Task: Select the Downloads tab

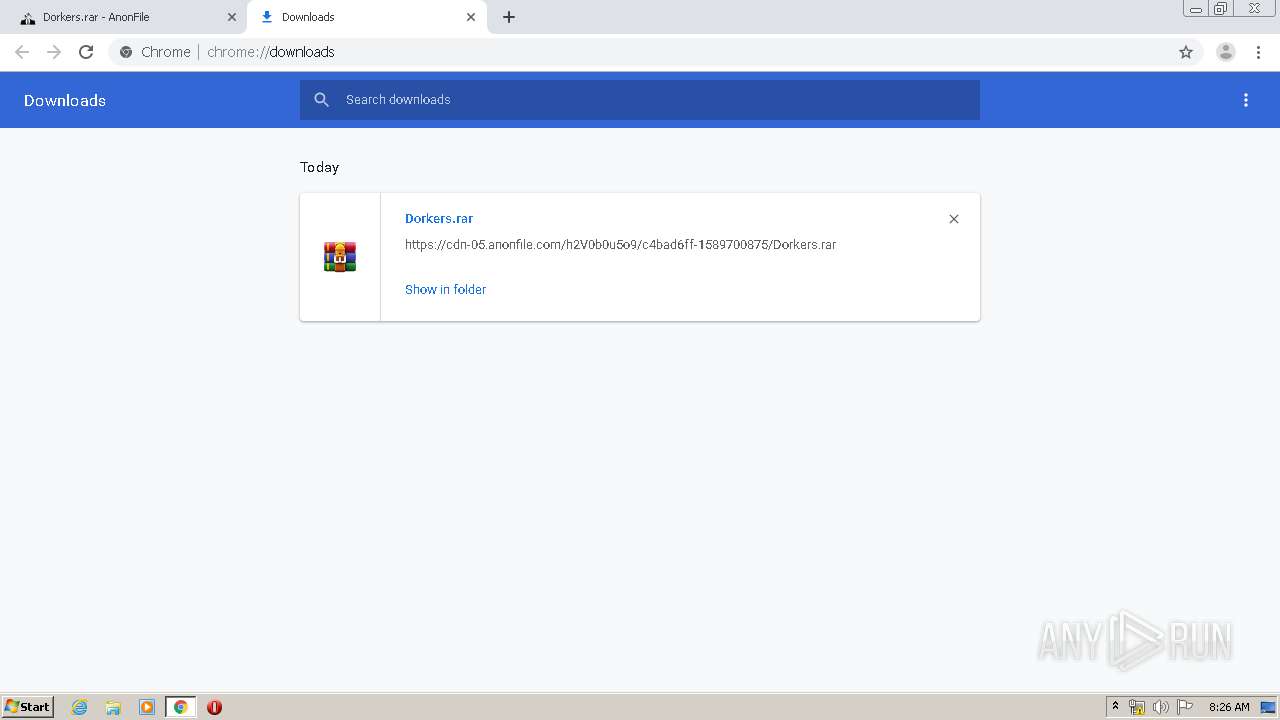Action: 365,17
